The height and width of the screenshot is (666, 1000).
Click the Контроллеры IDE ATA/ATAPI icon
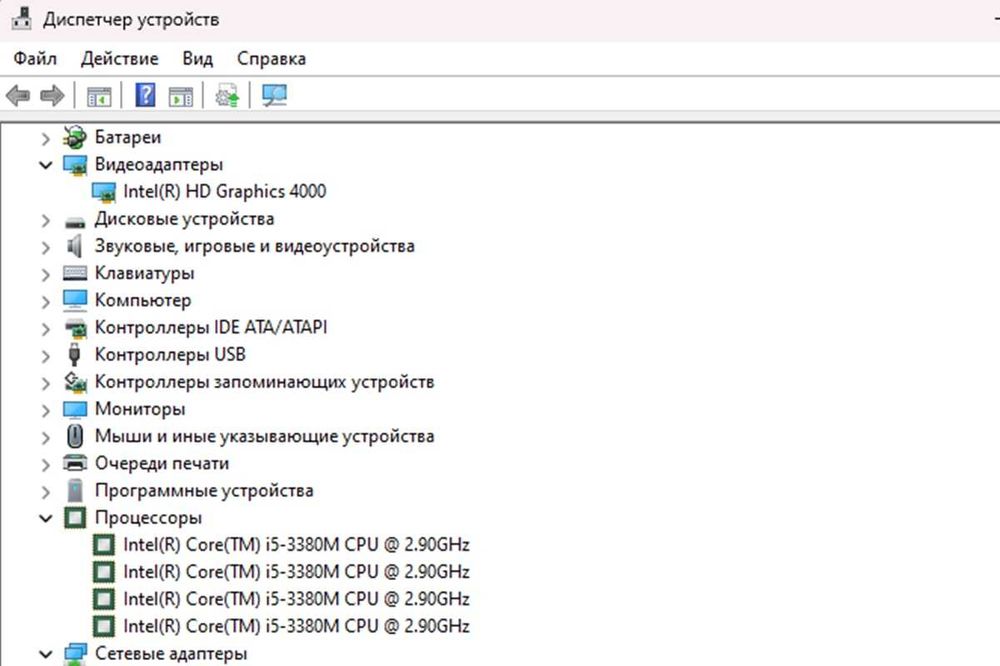coord(75,328)
